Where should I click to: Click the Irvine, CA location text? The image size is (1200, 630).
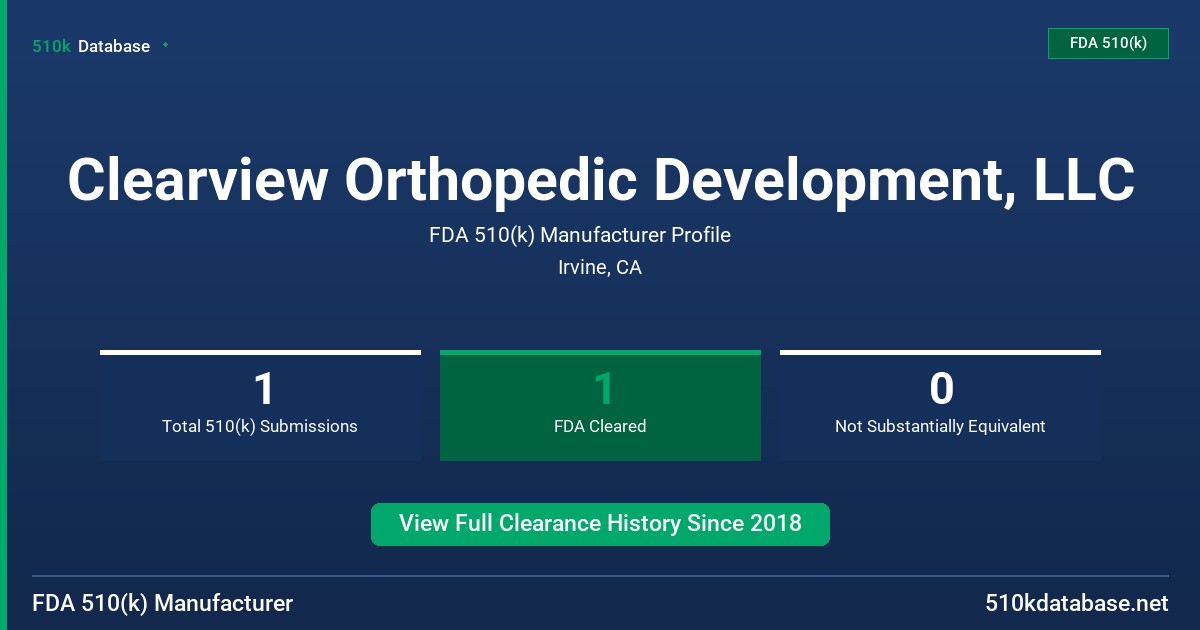tap(600, 268)
